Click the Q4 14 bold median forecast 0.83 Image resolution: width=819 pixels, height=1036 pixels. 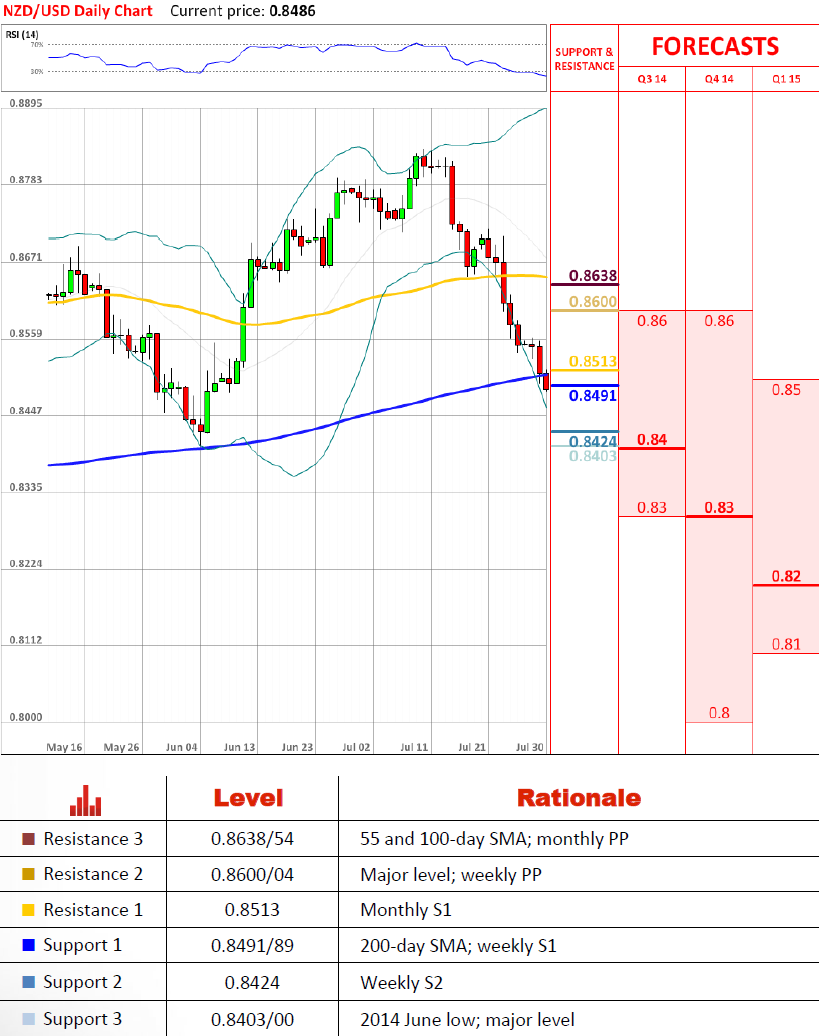[x=719, y=507]
